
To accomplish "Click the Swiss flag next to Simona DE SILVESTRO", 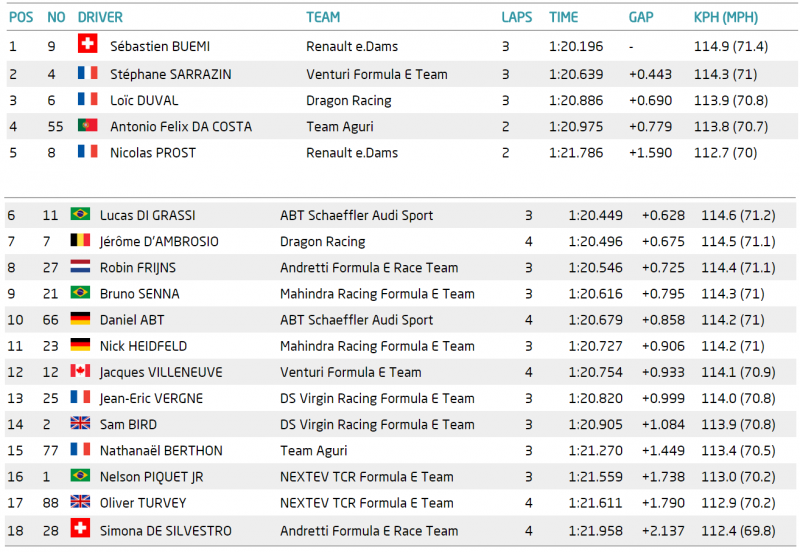I will 80,528.
